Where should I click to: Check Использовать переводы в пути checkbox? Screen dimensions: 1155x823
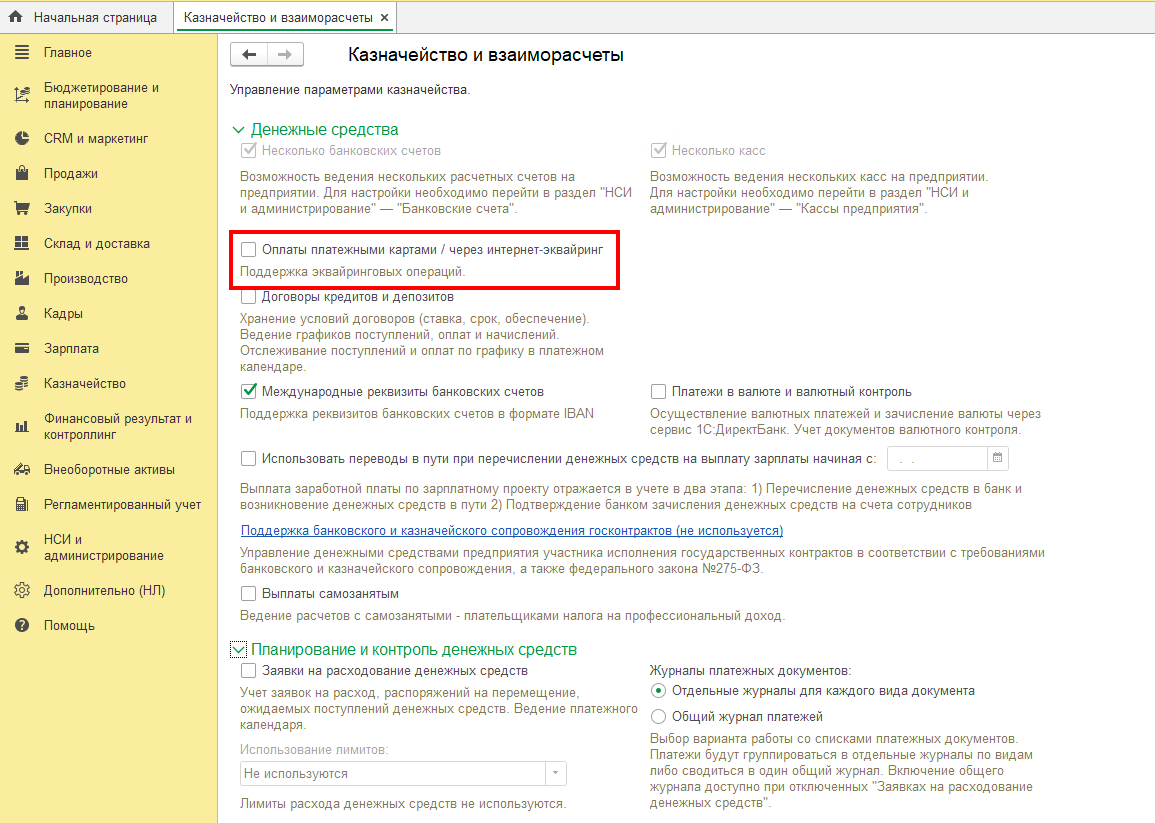click(x=248, y=458)
